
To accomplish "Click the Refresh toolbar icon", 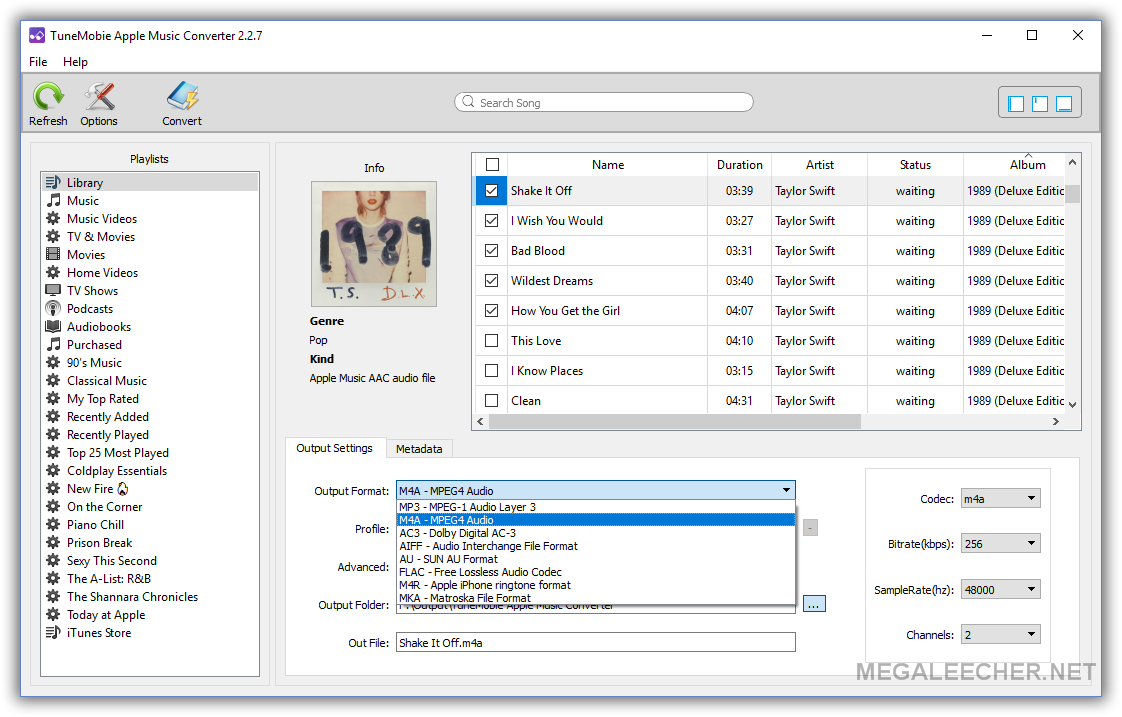I will pyautogui.click(x=48, y=97).
